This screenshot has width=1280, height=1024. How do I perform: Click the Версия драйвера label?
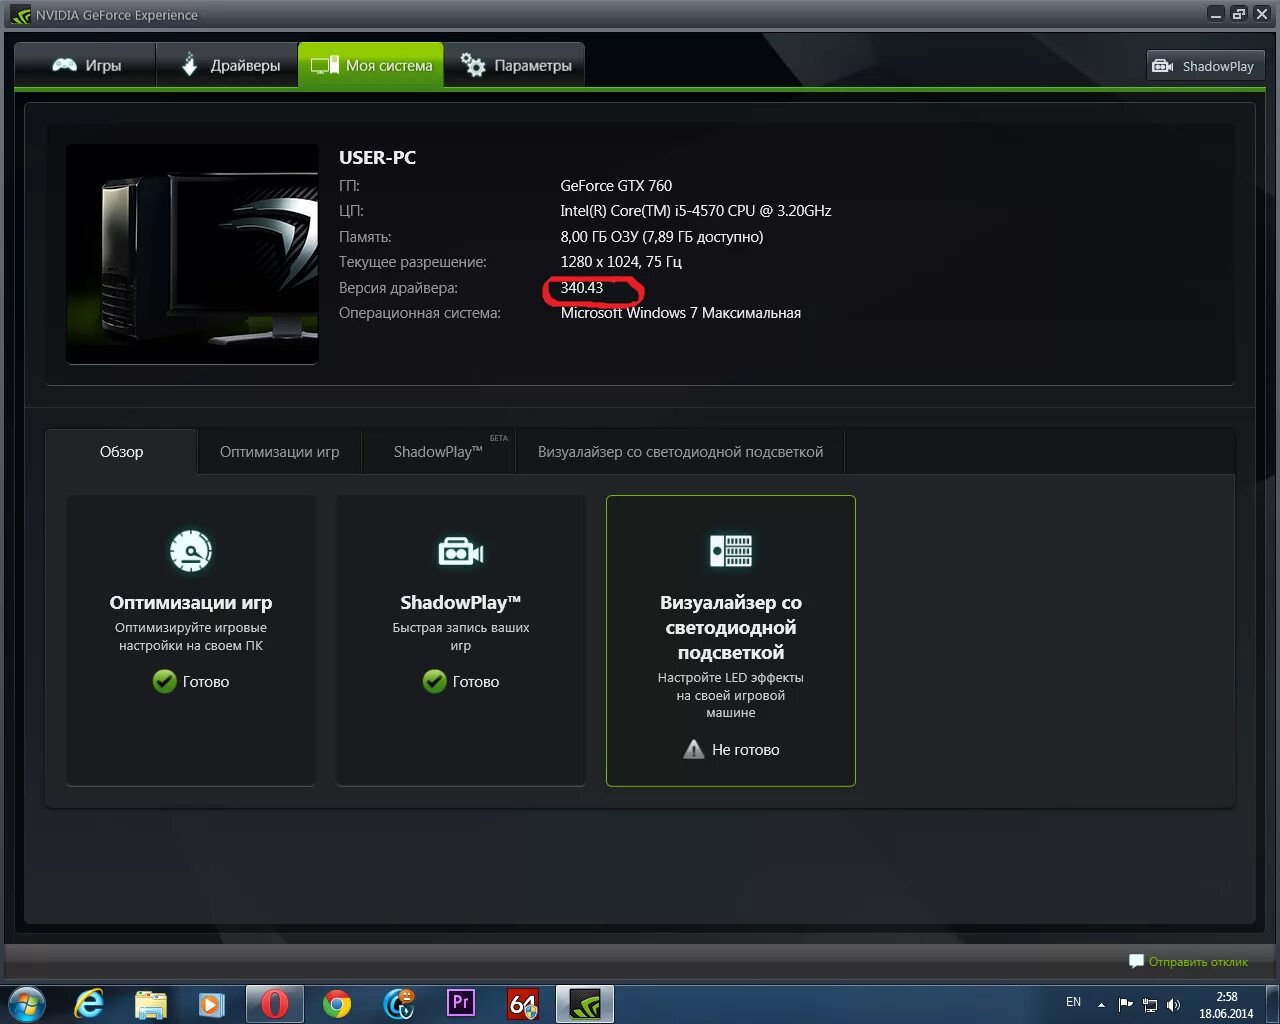coord(398,288)
